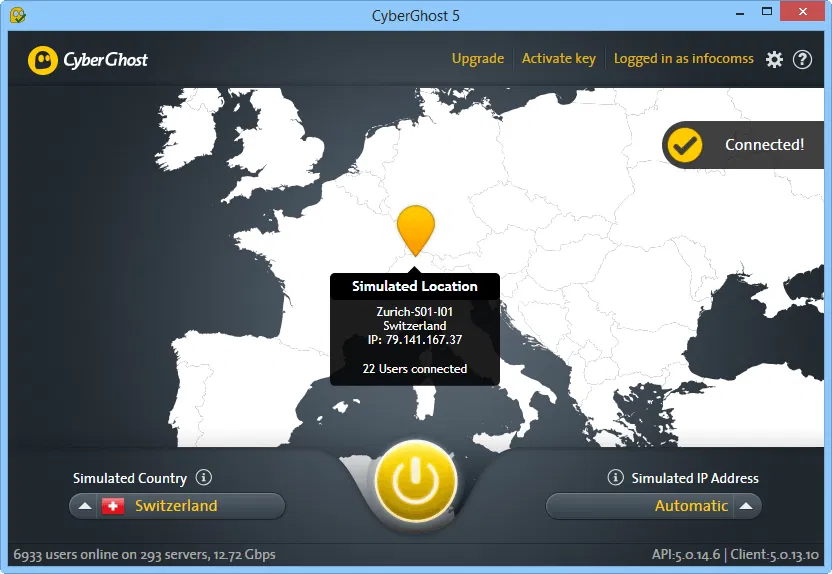Minimize the CyberGhost window
832x574 pixels.
coord(740,12)
